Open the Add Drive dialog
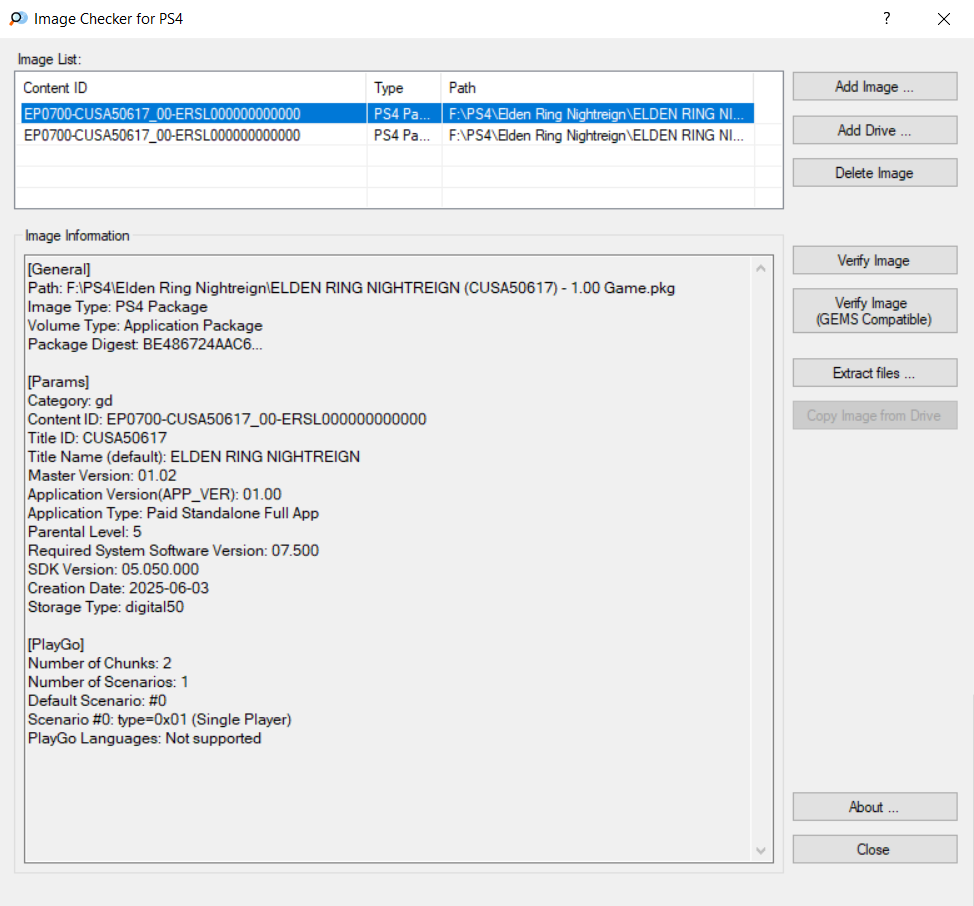974x906 pixels. 874,130
